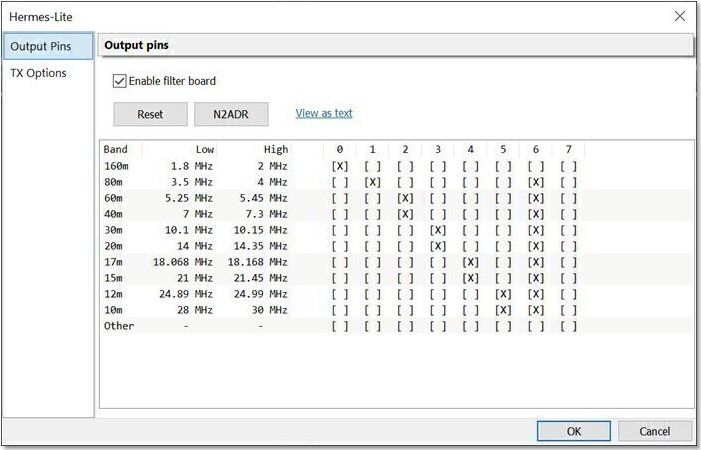Select the 40m band row label

(x=113, y=214)
